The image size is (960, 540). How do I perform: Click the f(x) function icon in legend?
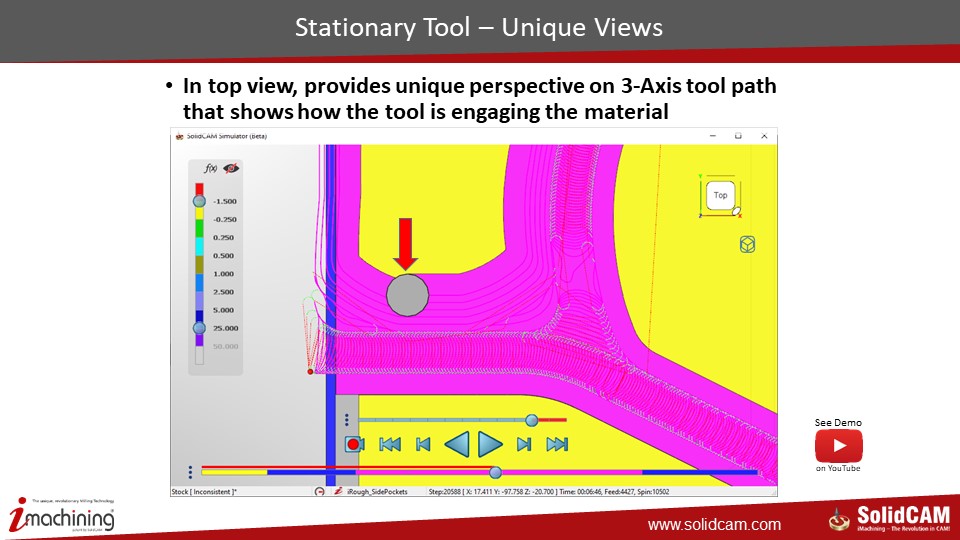point(211,169)
